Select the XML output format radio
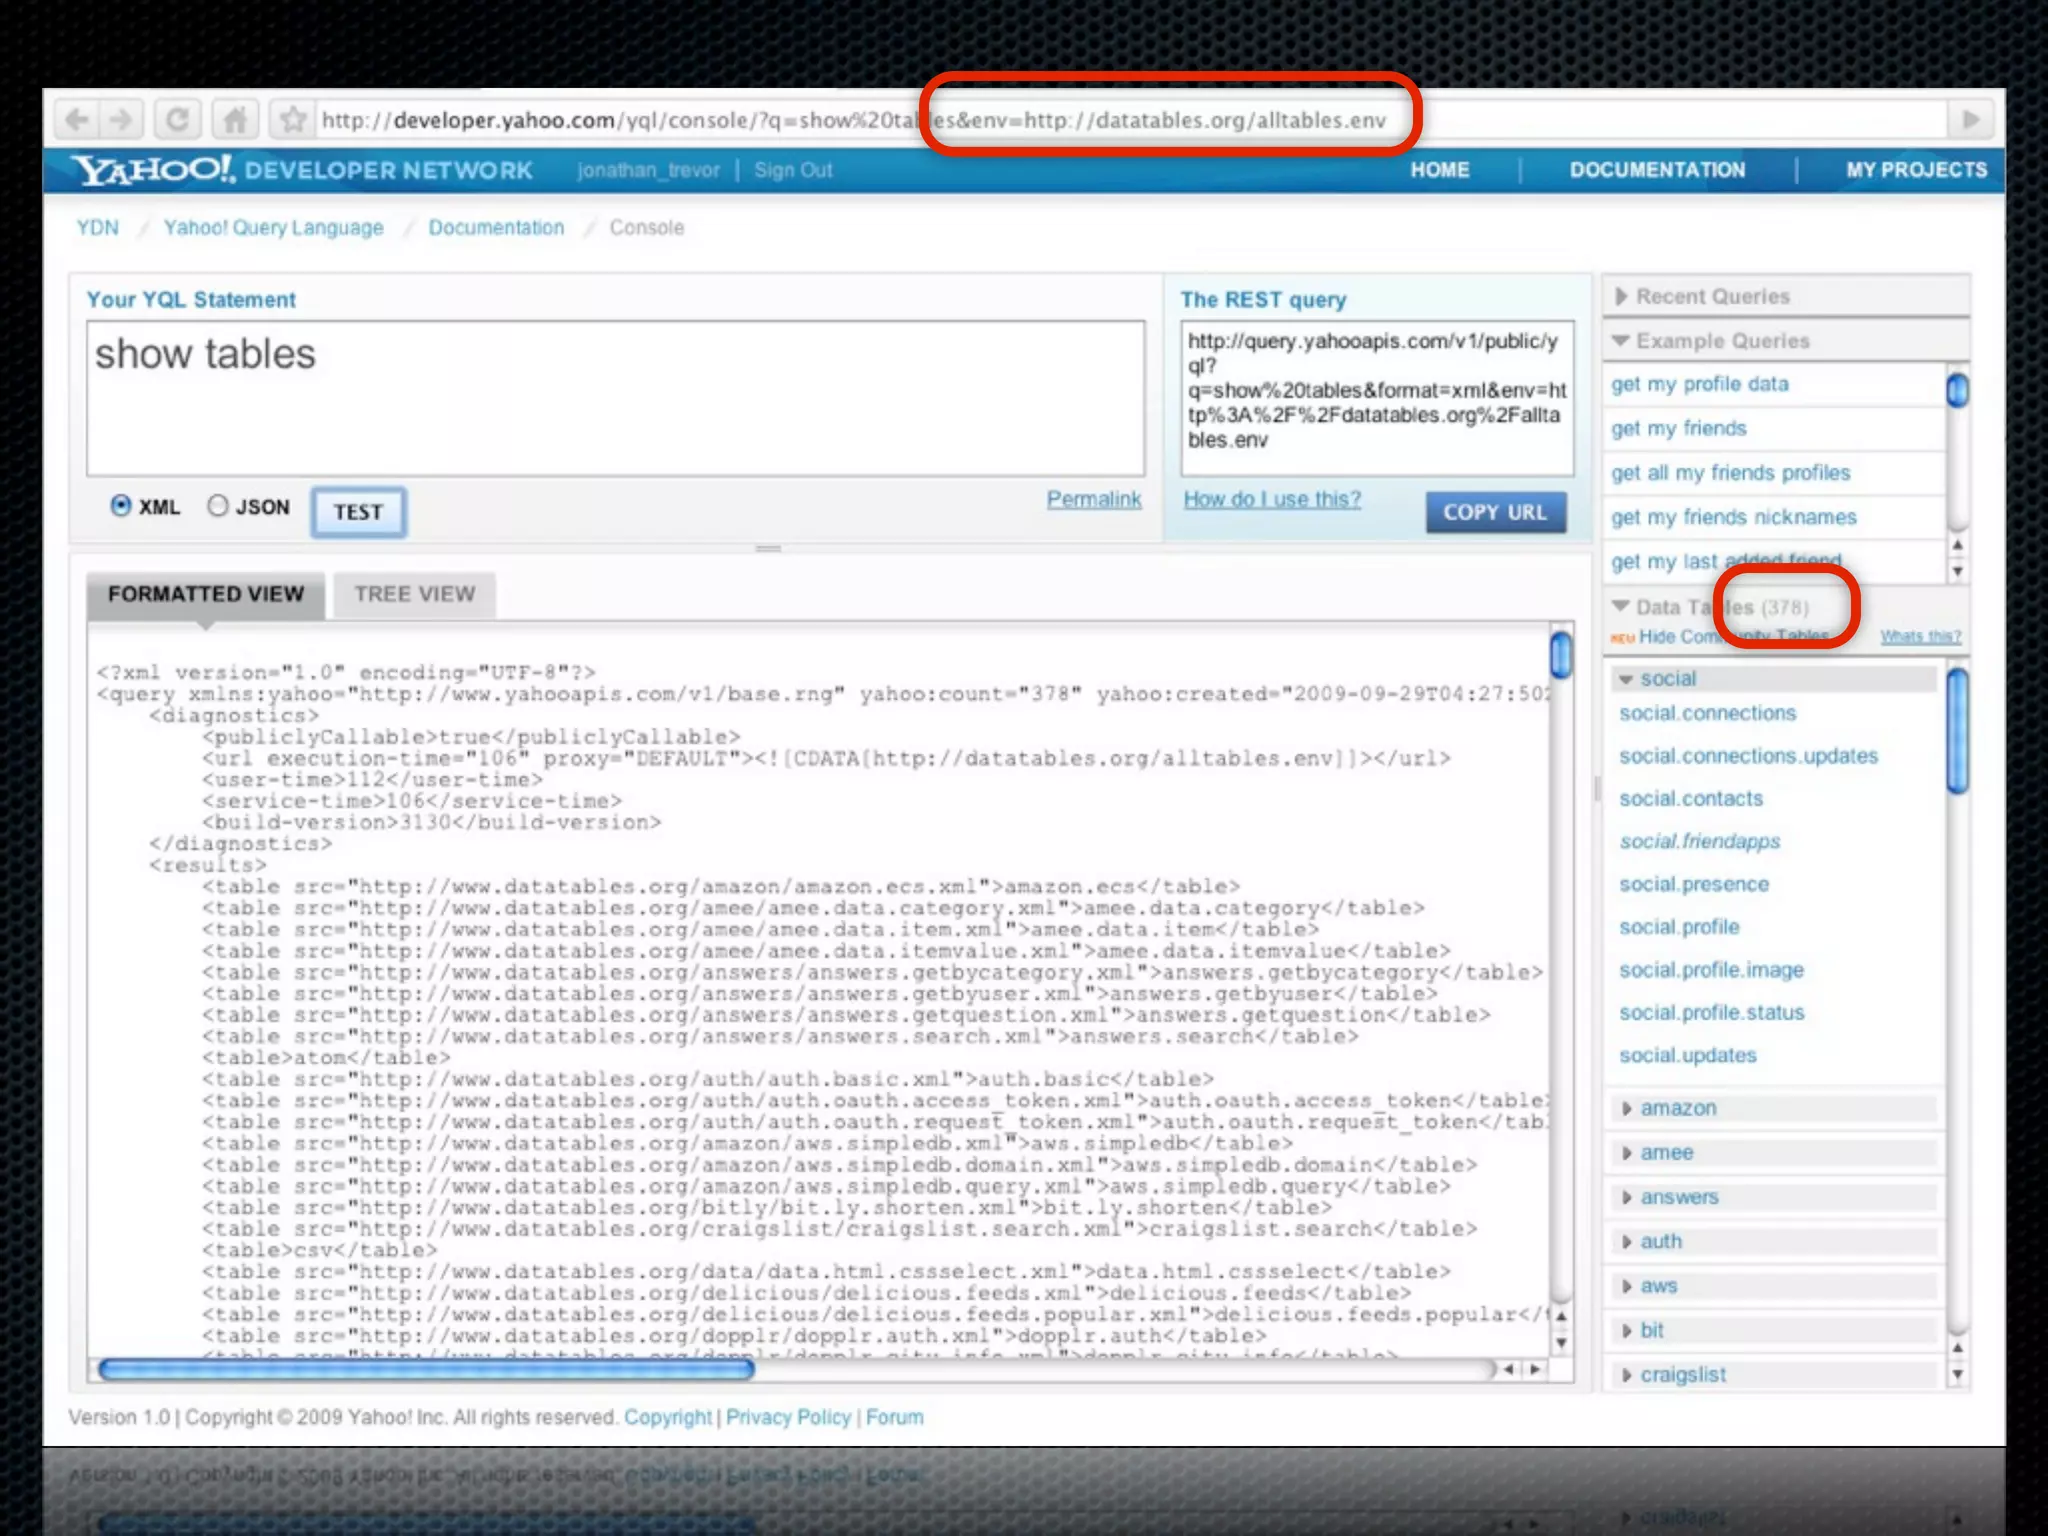2048x1536 pixels. (121, 506)
